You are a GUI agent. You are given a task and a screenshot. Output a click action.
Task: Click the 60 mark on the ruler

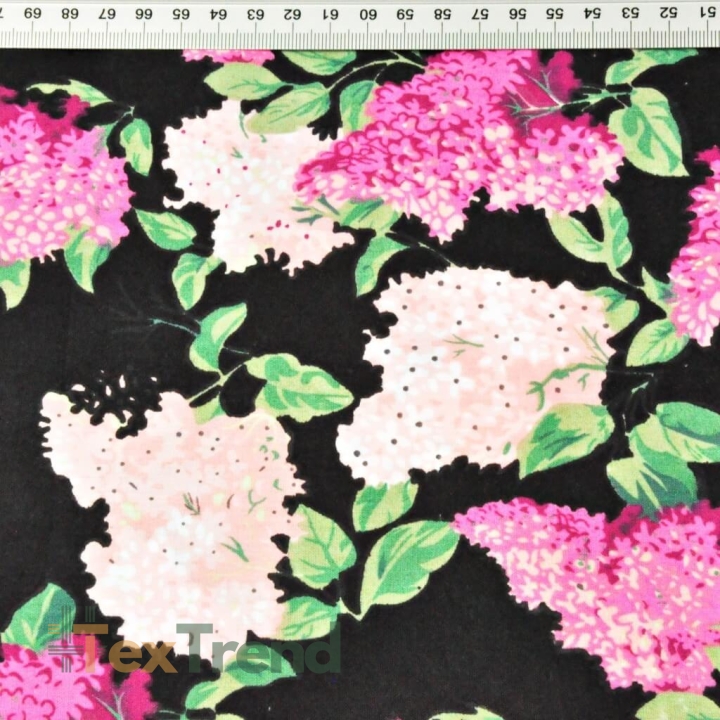368,15
